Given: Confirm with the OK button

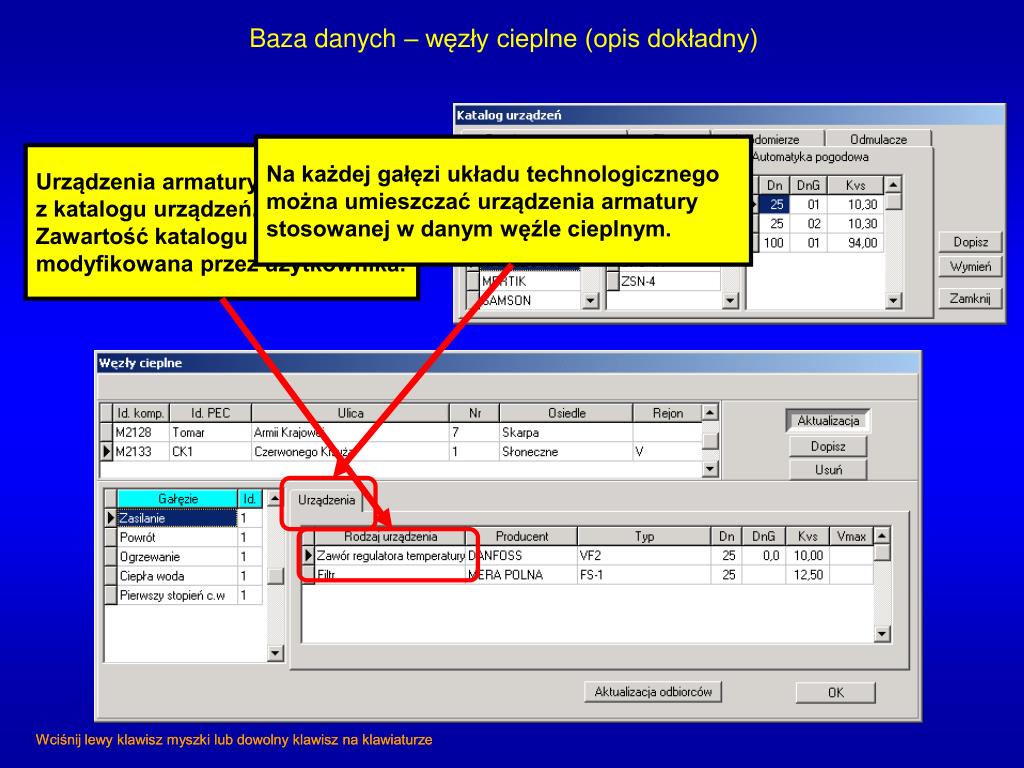Looking at the screenshot, I should pos(835,692).
